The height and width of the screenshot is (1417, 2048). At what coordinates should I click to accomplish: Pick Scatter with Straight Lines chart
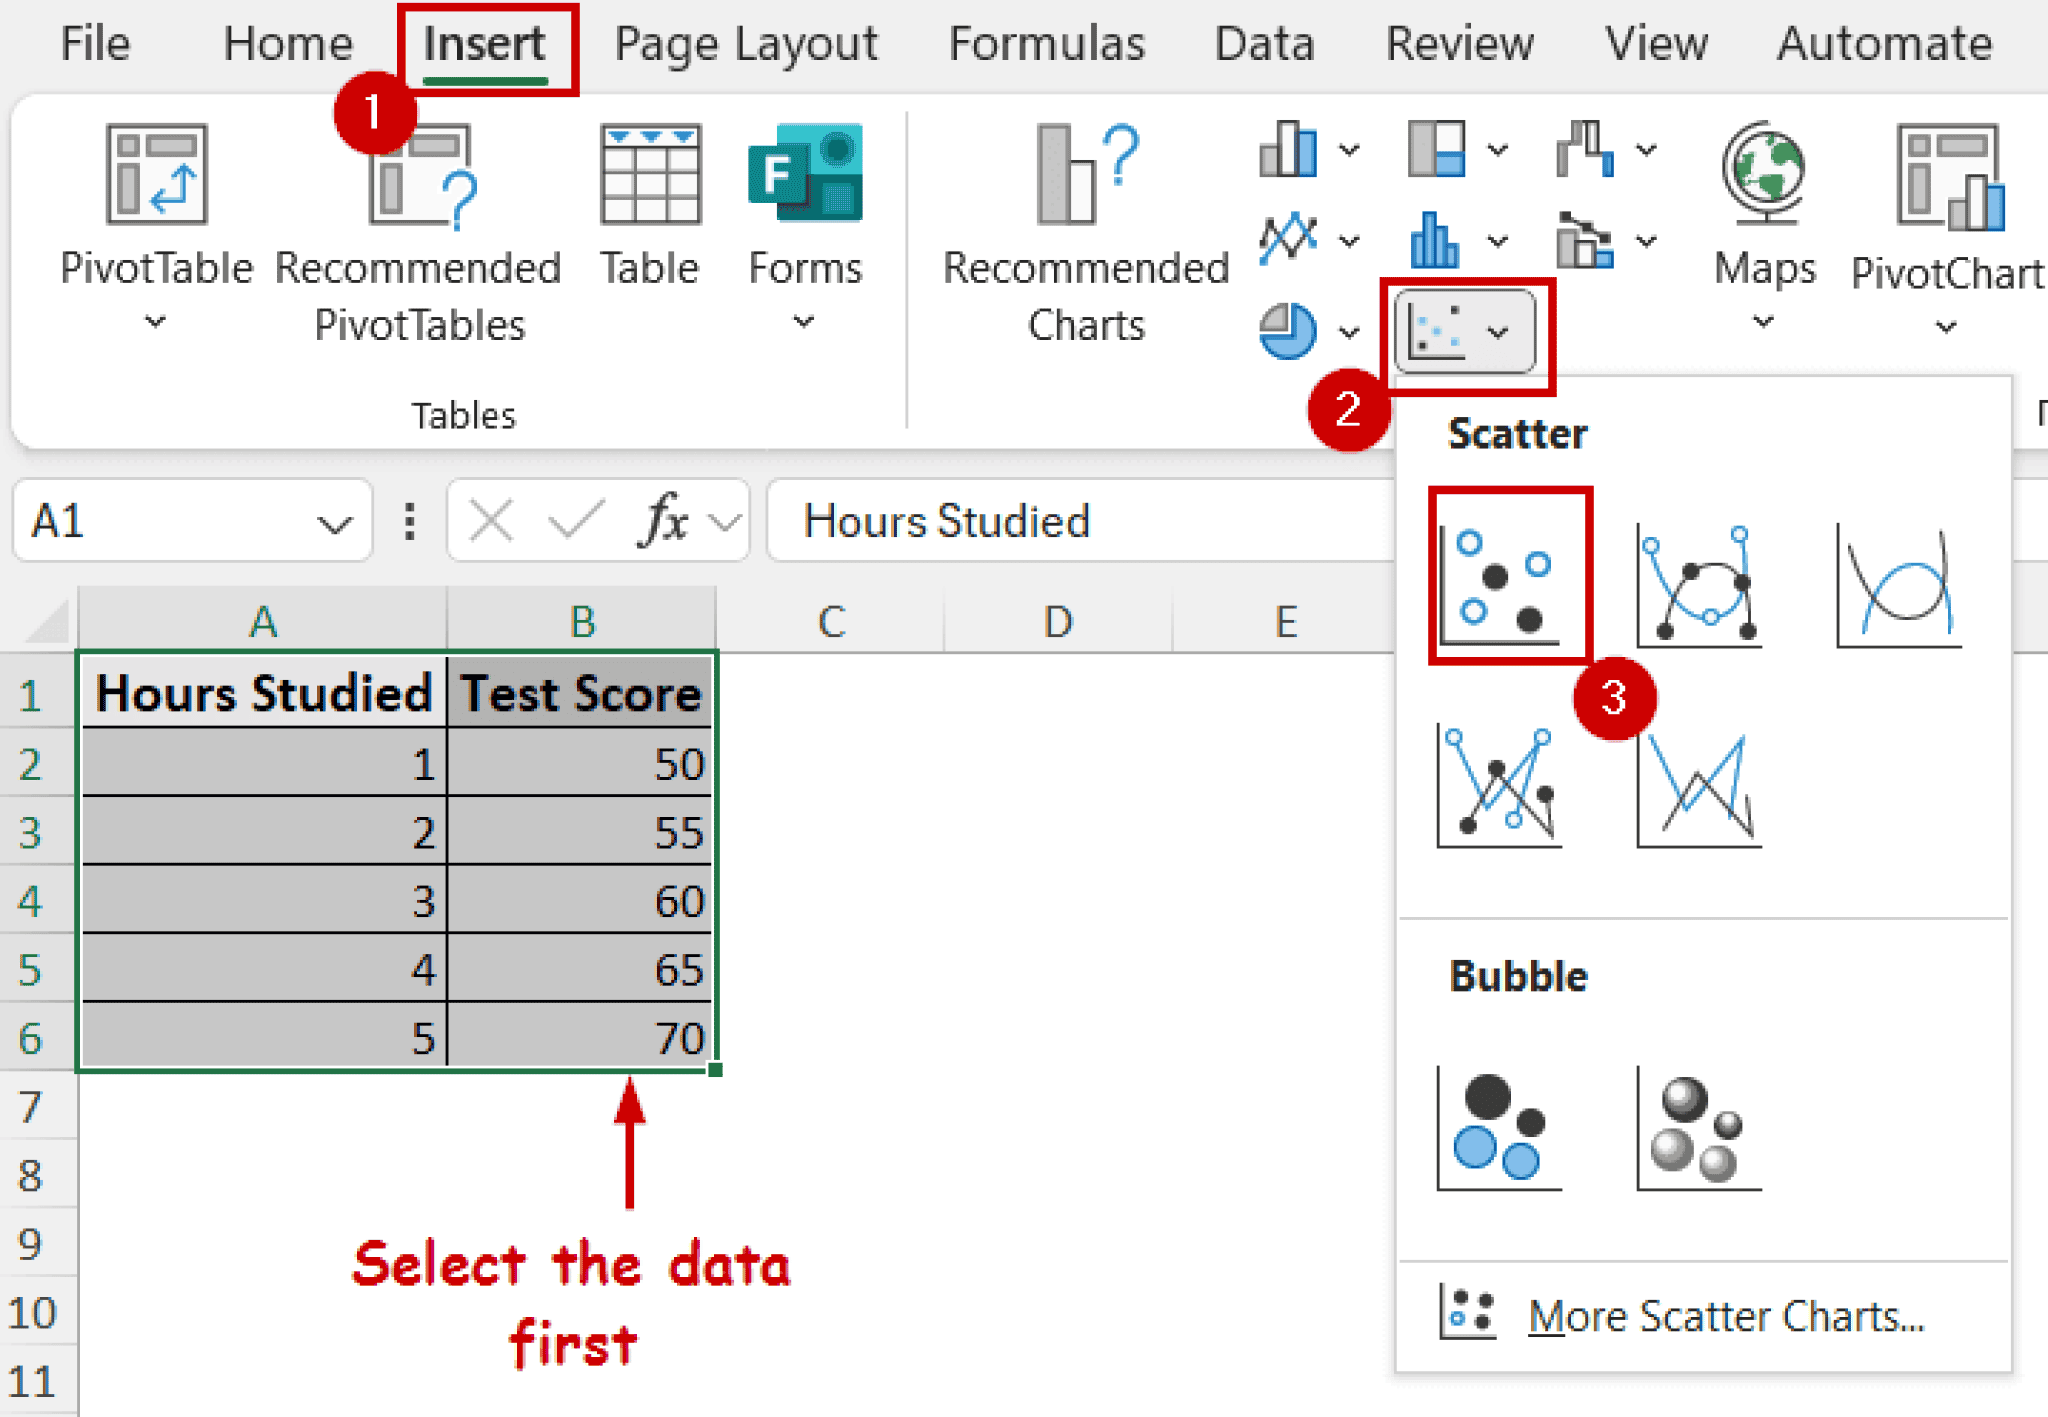pyautogui.click(x=1698, y=788)
